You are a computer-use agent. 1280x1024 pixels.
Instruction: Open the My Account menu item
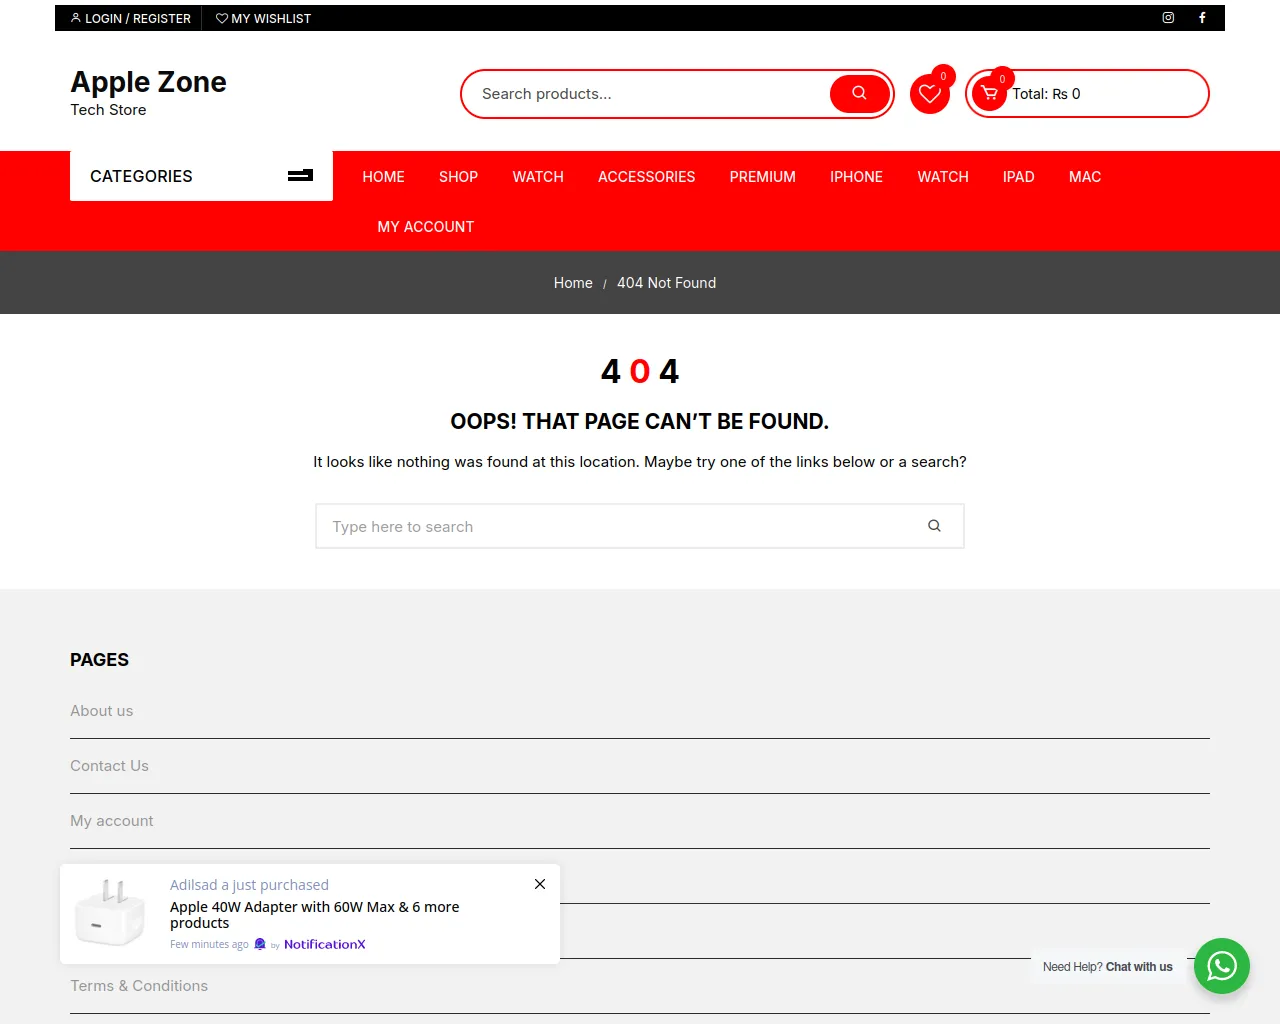point(425,226)
